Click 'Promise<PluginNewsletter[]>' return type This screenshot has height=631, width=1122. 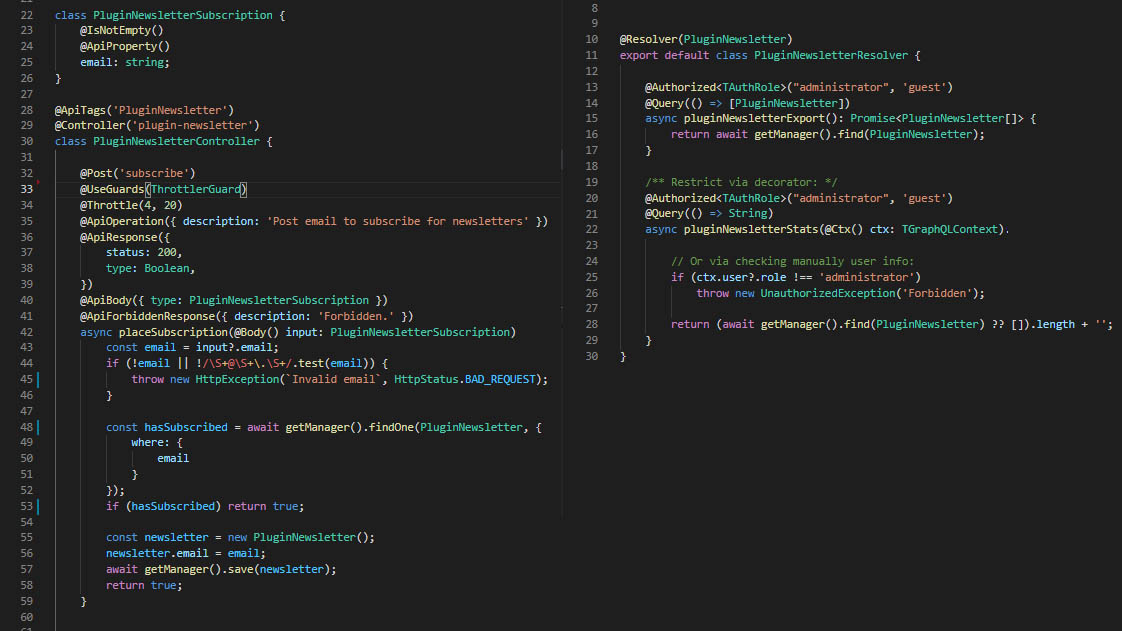tap(937, 119)
